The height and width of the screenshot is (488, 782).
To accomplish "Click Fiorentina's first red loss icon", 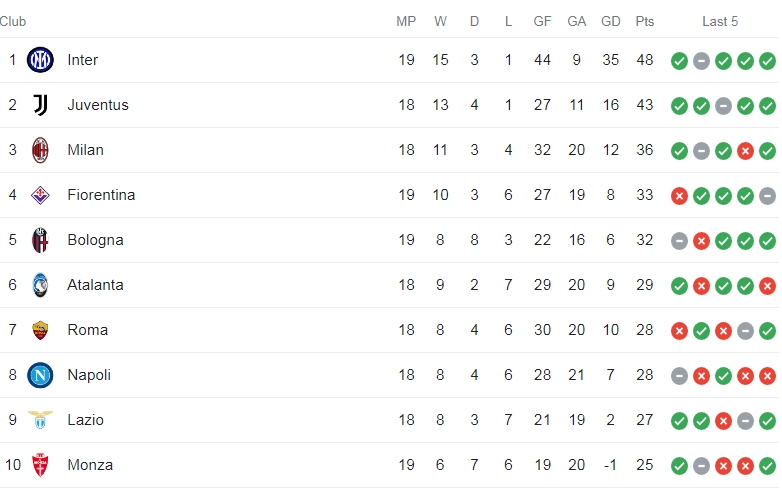I will click(679, 196).
